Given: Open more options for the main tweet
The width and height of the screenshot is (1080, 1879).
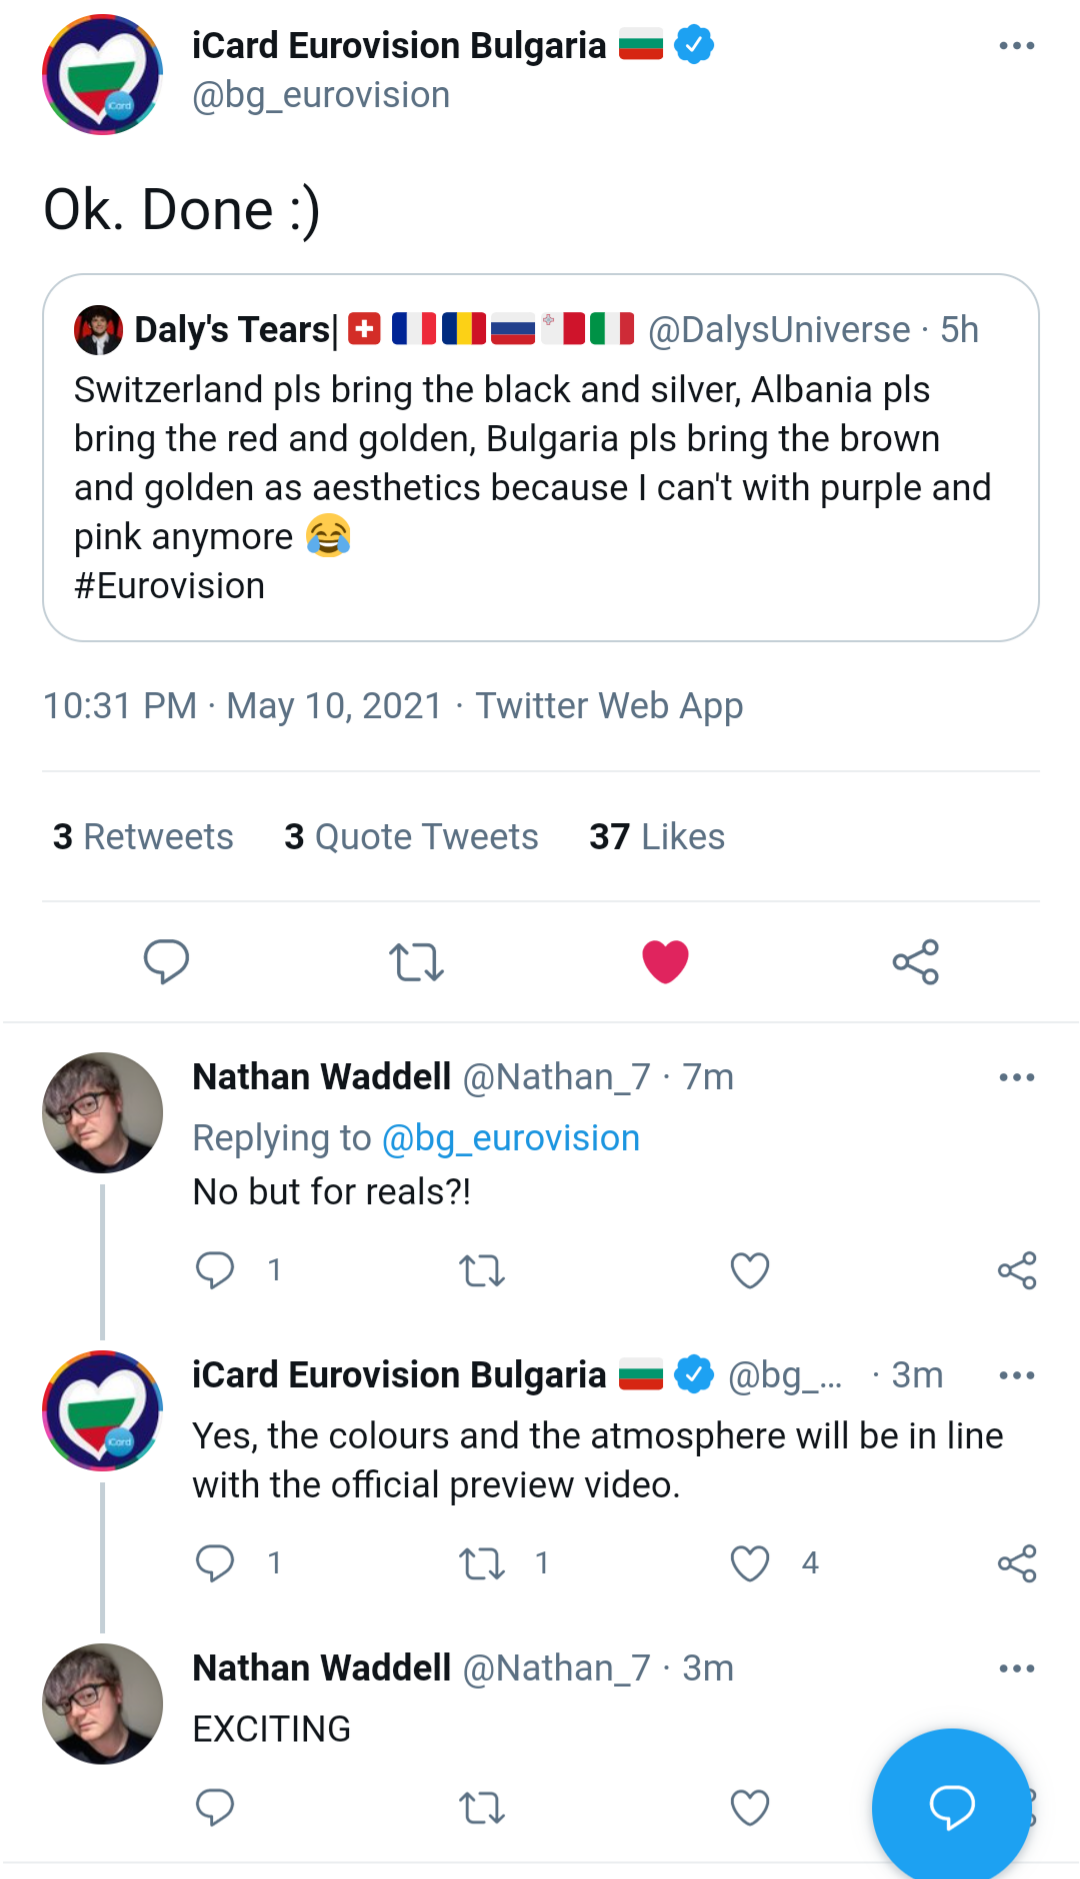Looking at the screenshot, I should click(1017, 46).
